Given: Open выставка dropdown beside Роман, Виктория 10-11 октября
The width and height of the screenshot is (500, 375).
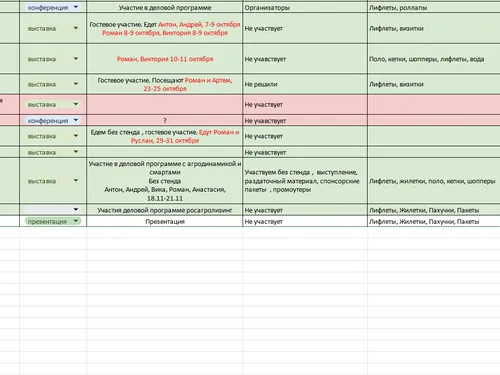Looking at the screenshot, I should (x=76, y=59).
